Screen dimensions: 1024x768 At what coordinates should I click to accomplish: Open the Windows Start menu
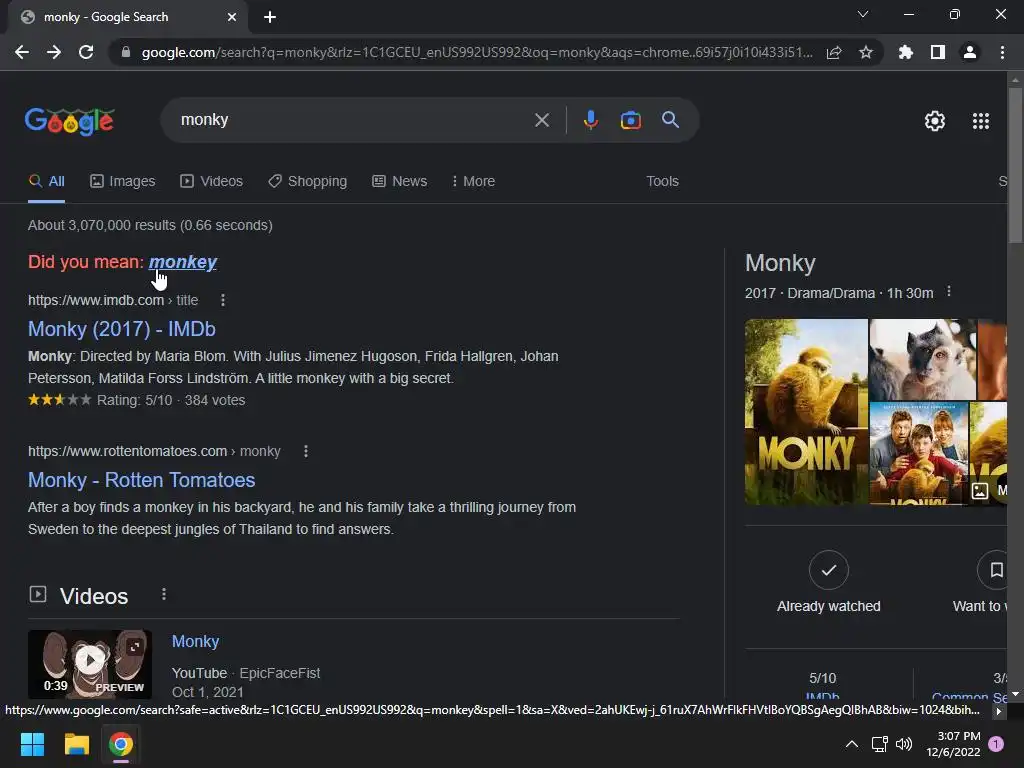pyautogui.click(x=32, y=744)
